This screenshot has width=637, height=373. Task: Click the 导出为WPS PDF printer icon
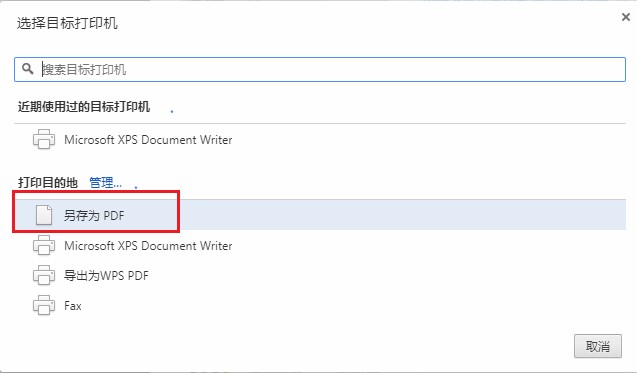point(44,275)
